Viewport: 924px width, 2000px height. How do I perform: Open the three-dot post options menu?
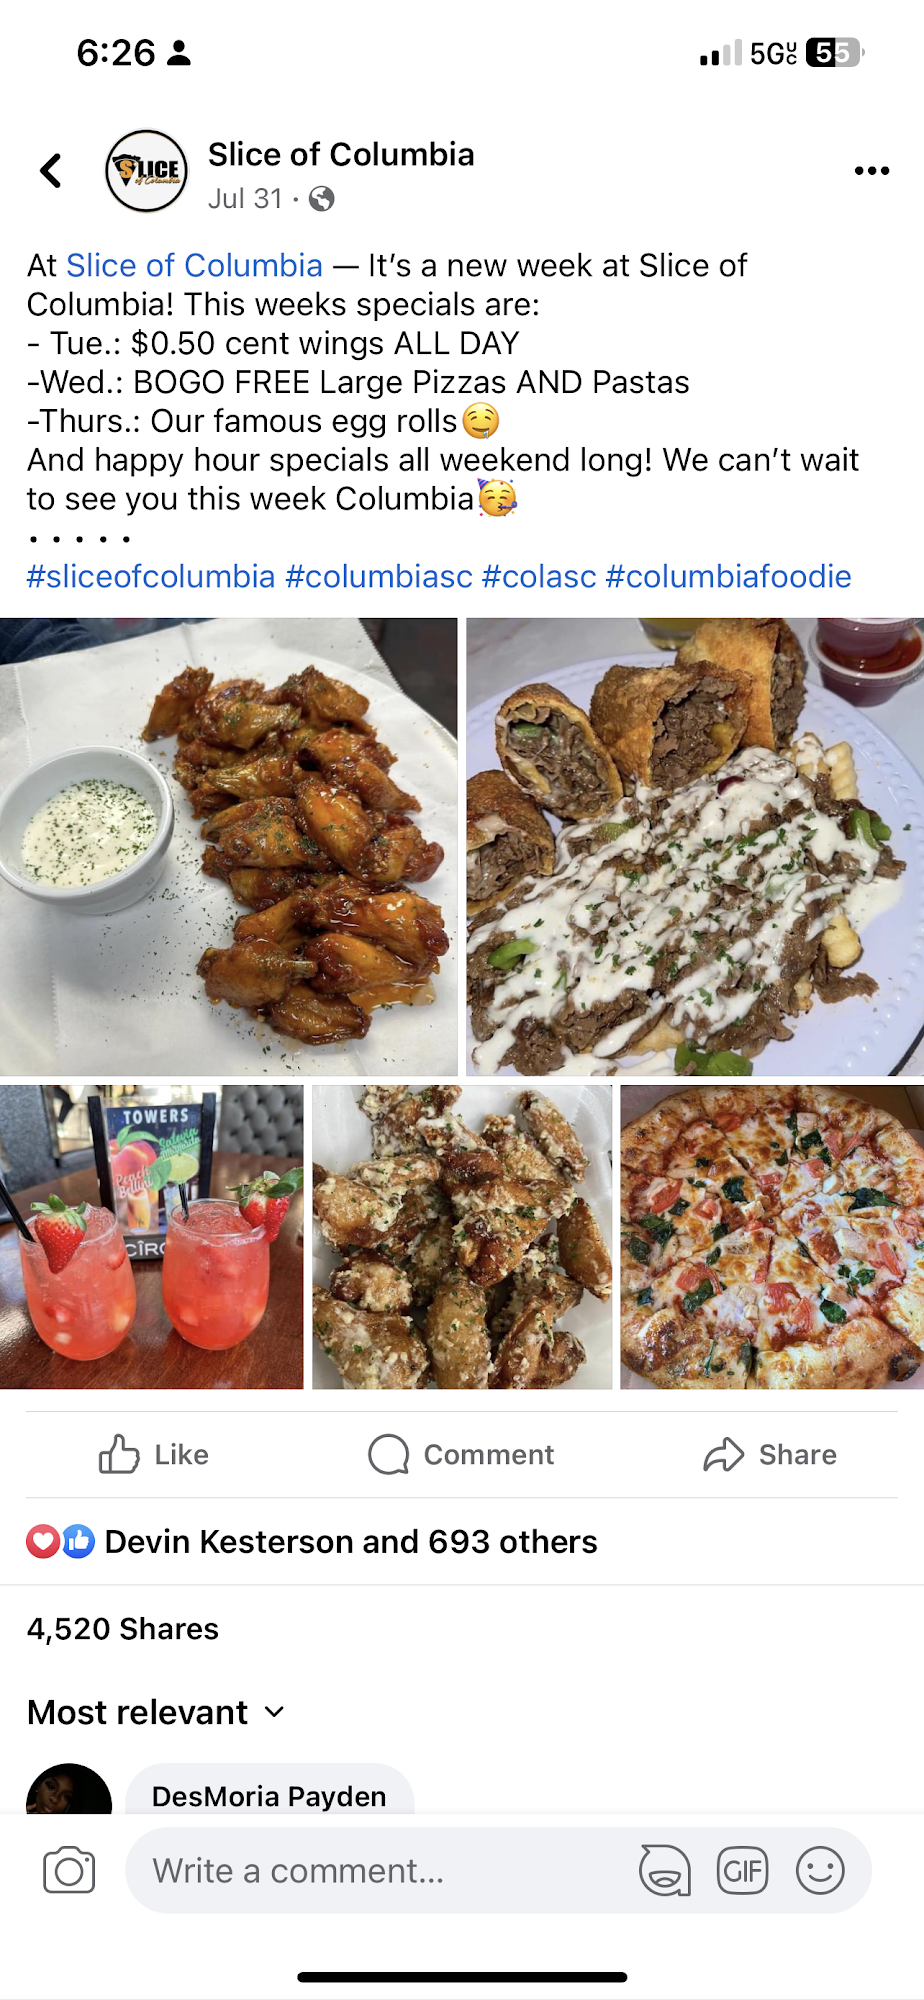[872, 171]
